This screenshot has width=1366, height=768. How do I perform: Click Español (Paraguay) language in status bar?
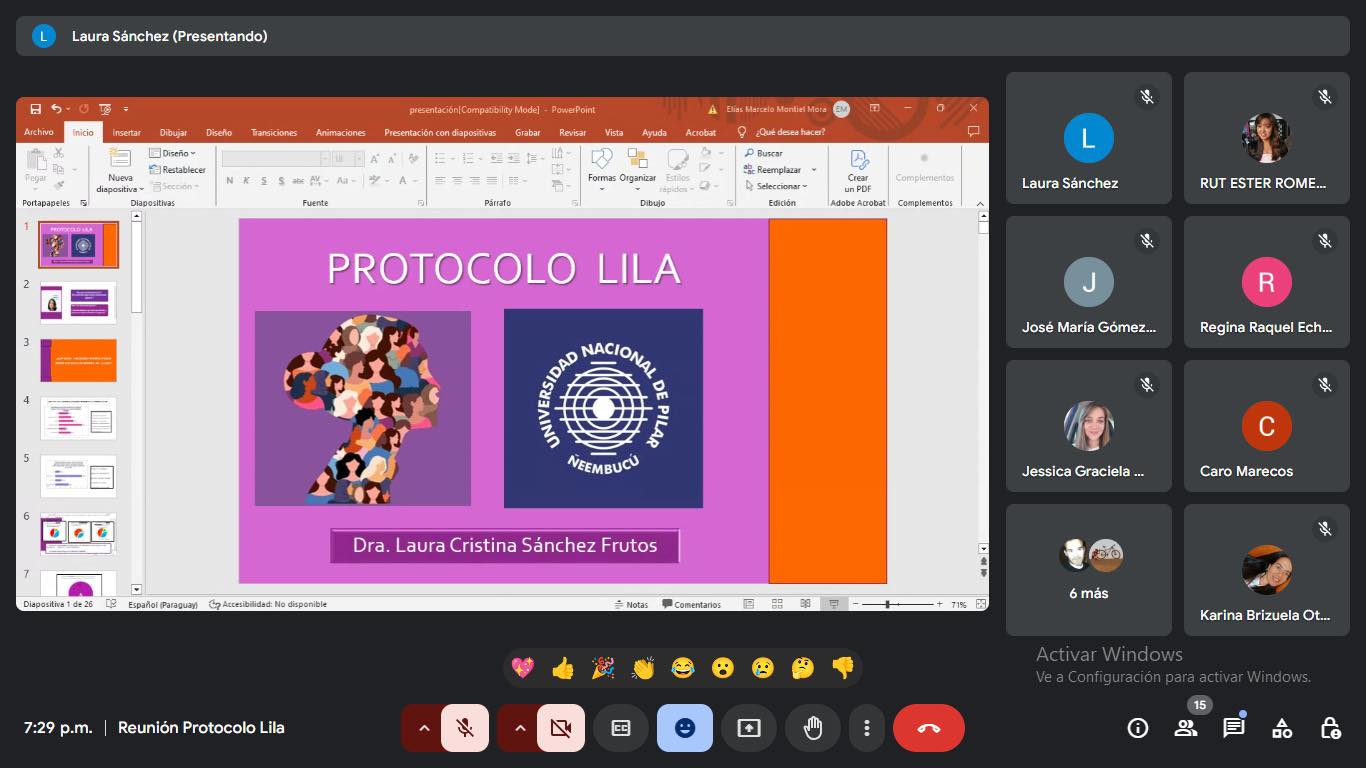coord(162,604)
